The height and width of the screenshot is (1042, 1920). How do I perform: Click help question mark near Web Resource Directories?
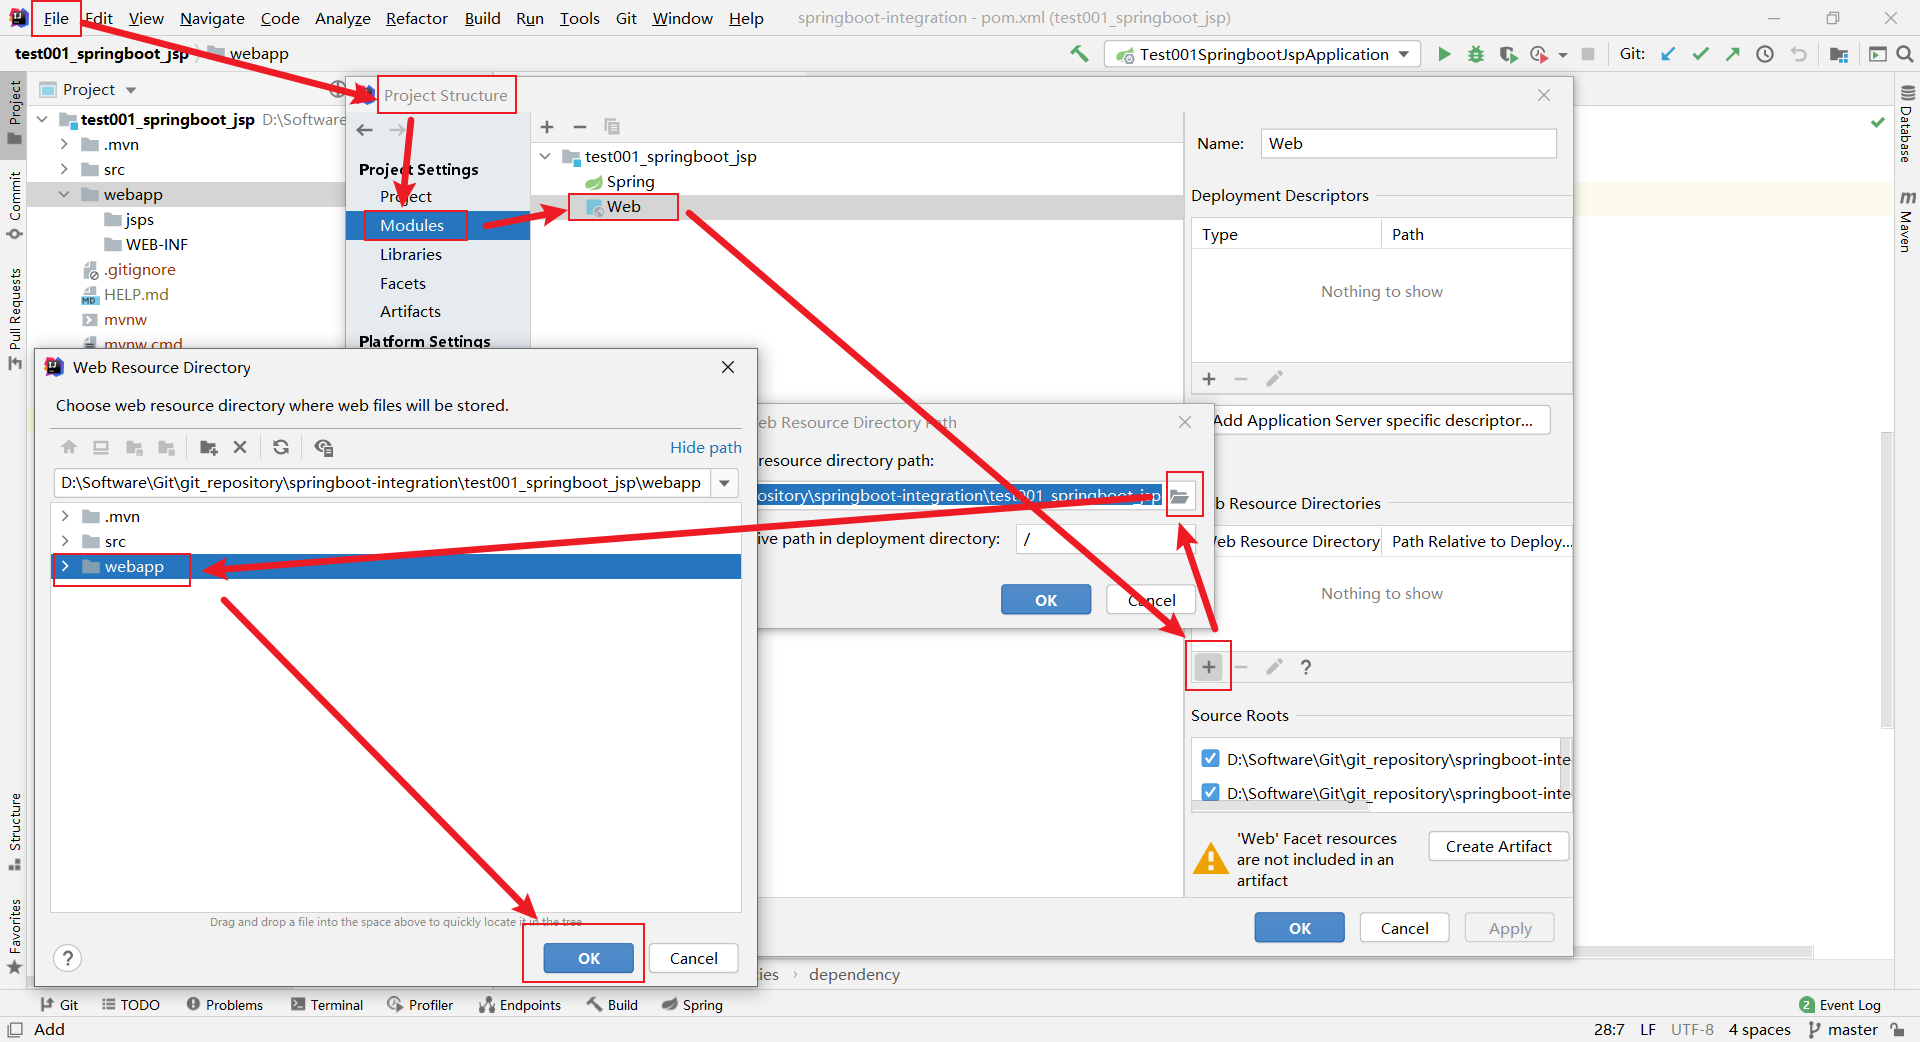click(x=1306, y=667)
